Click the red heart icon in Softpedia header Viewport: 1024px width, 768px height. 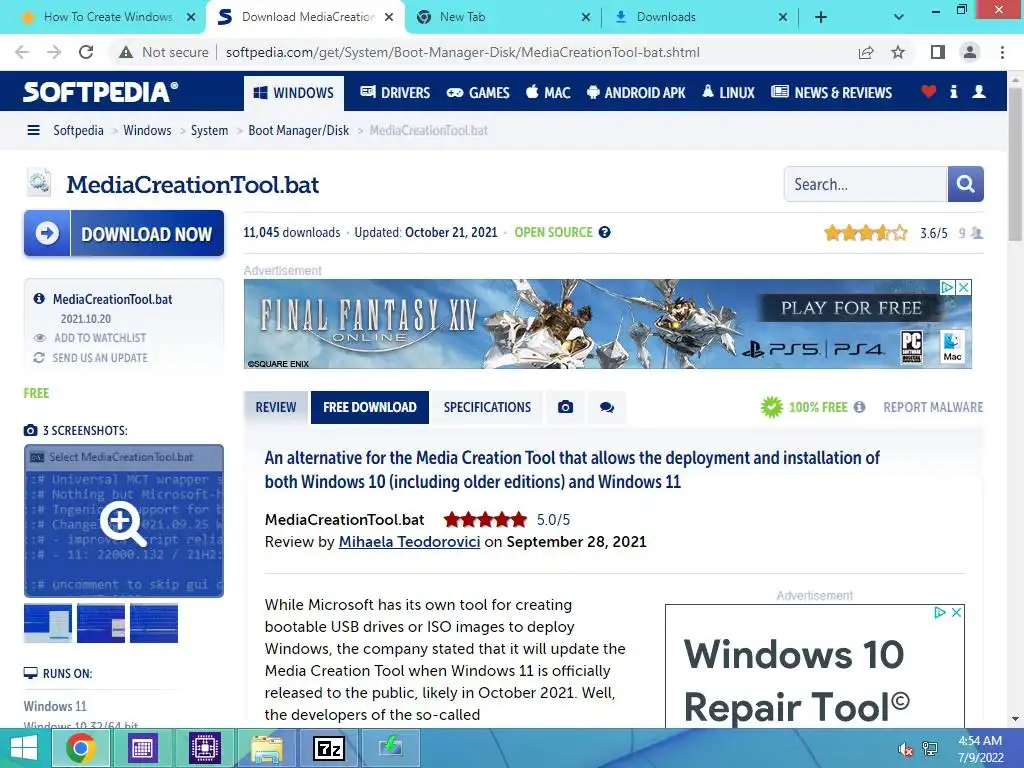click(x=928, y=91)
